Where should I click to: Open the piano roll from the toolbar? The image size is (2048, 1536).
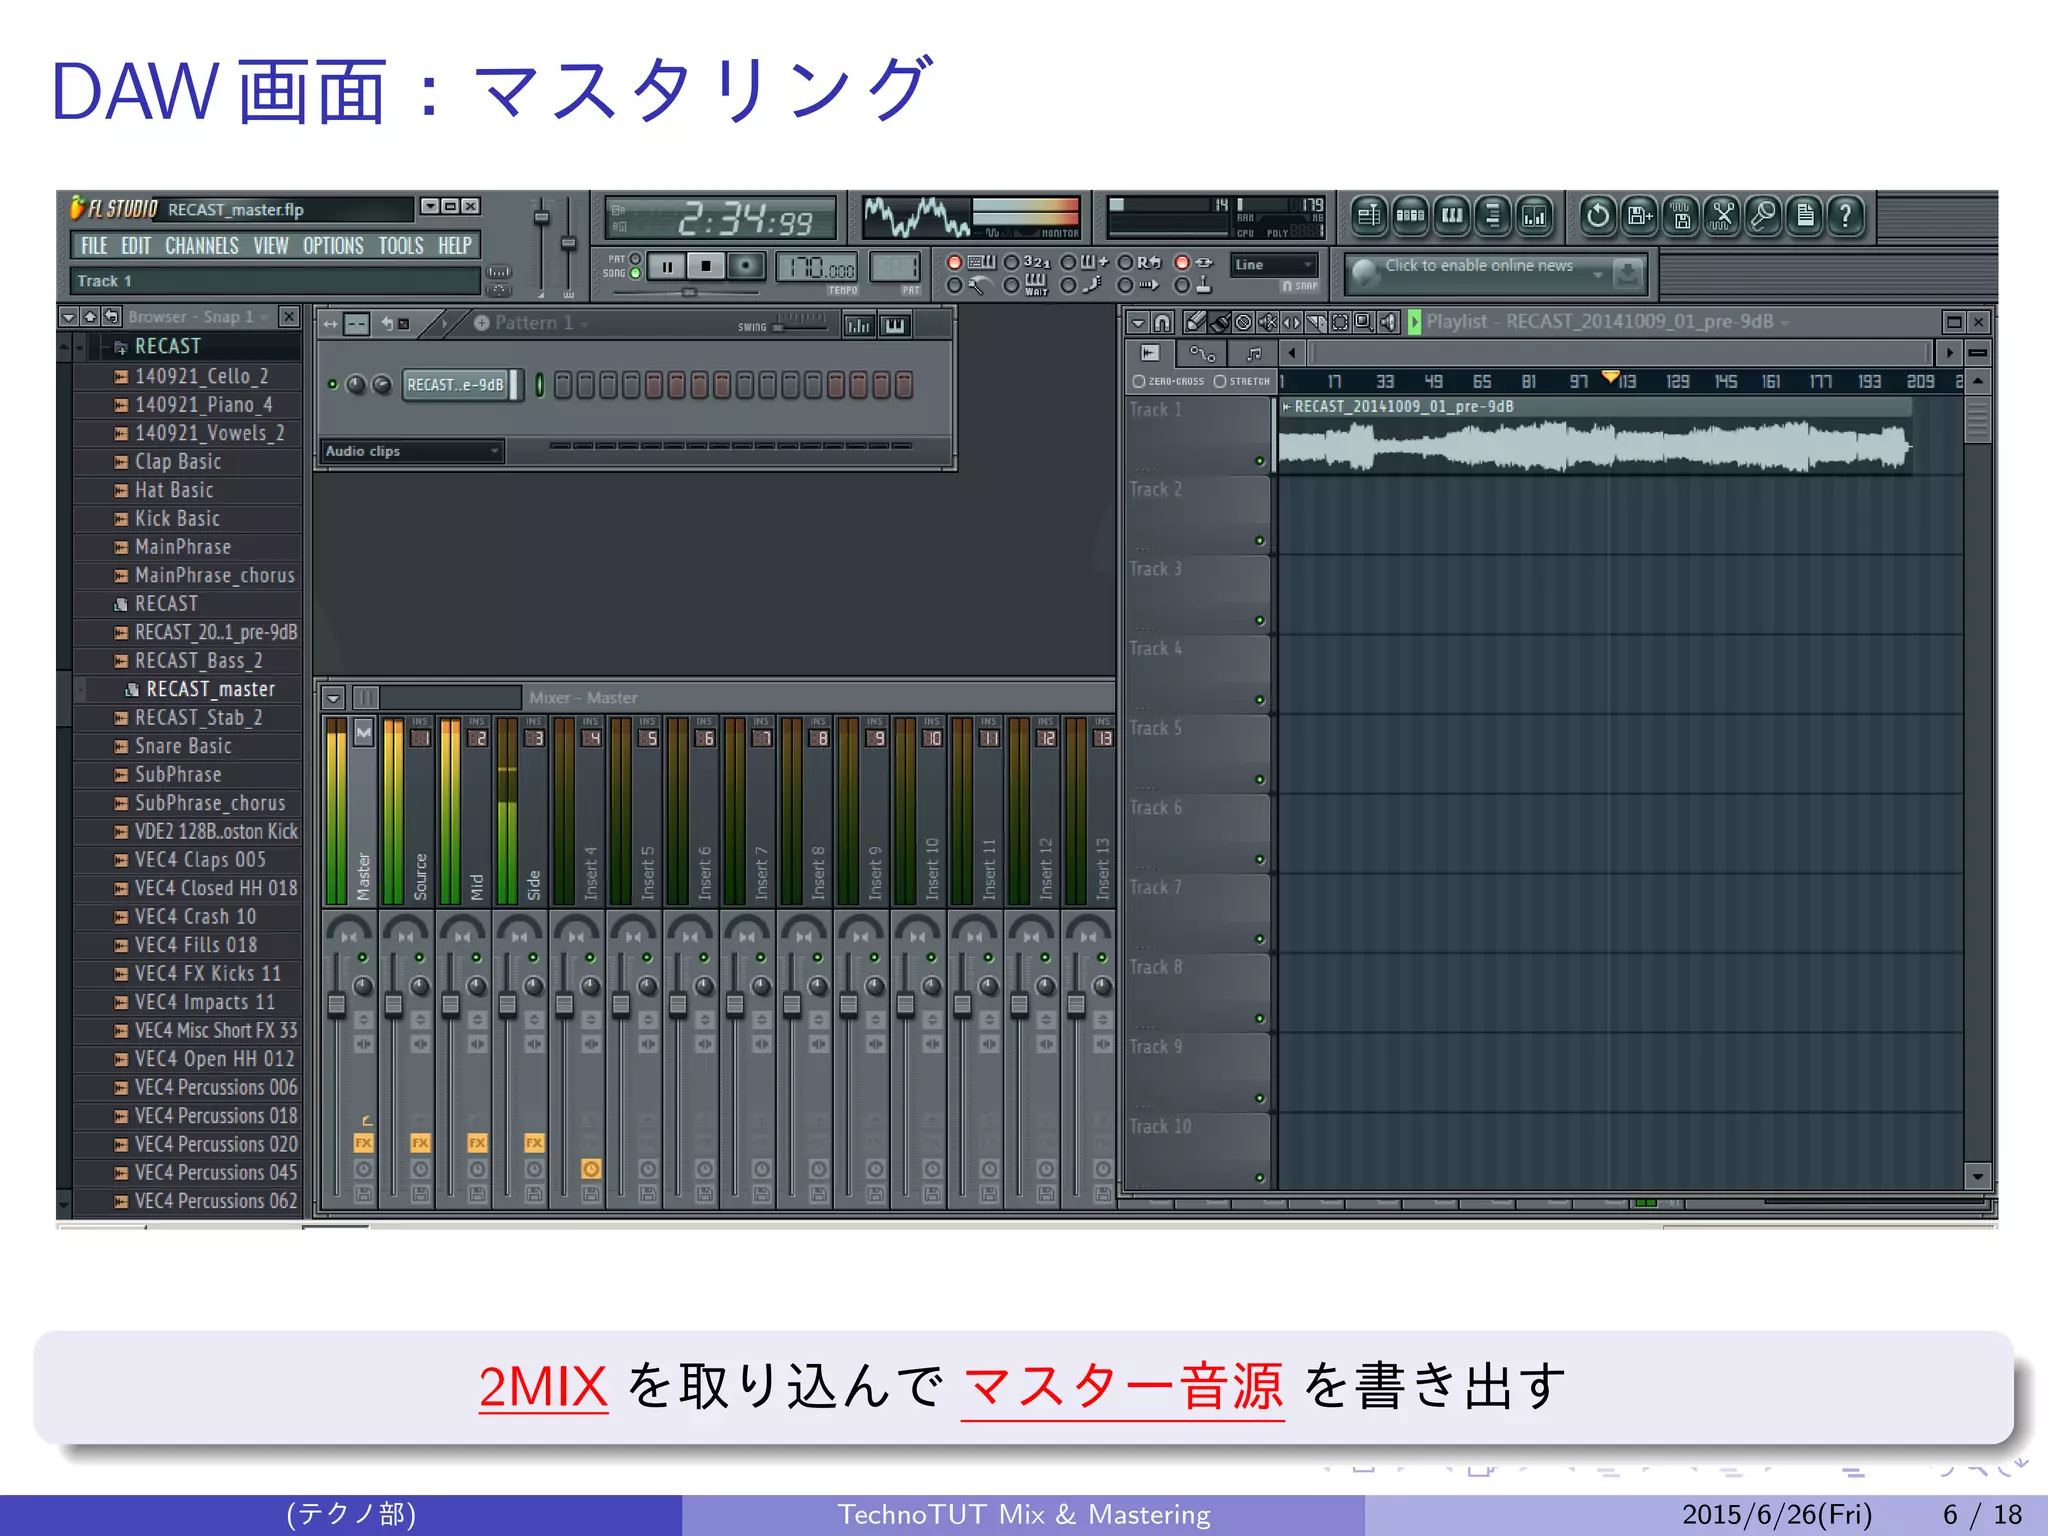(x=1452, y=216)
